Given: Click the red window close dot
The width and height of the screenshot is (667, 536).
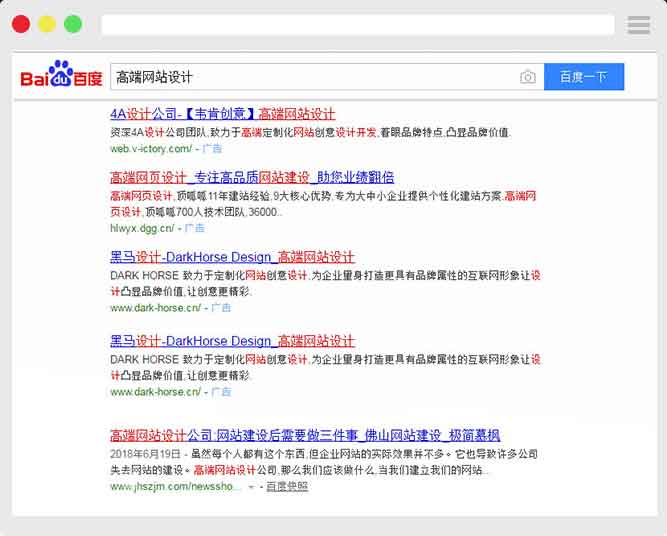Looking at the screenshot, I should [x=21, y=24].
